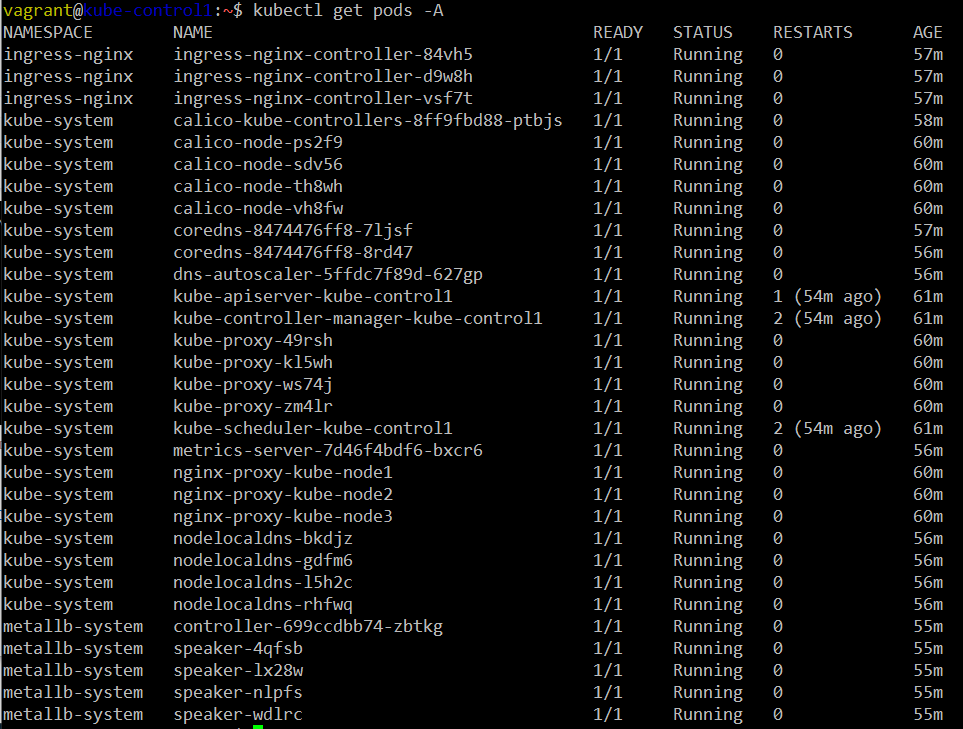The height and width of the screenshot is (729, 963).
Task: Click kube-apiserver-kube-control1 pod name
Action: 313,297
